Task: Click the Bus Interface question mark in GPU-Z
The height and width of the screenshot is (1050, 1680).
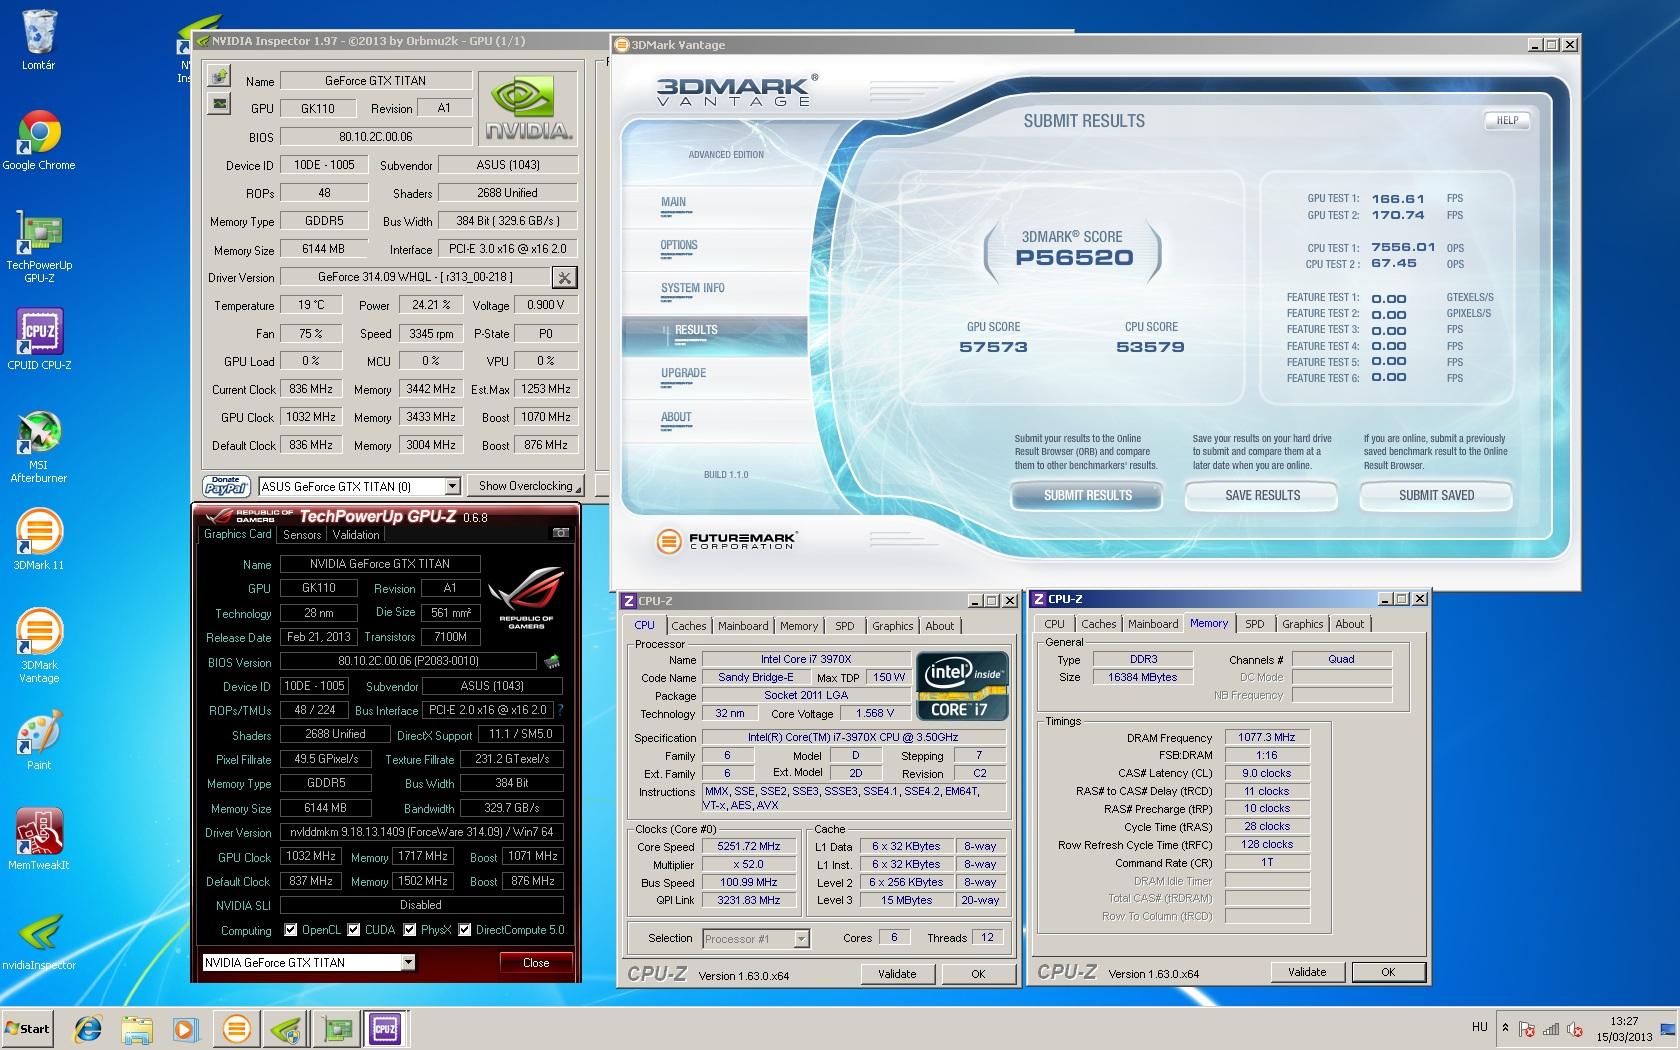Action: pyautogui.click(x=560, y=710)
